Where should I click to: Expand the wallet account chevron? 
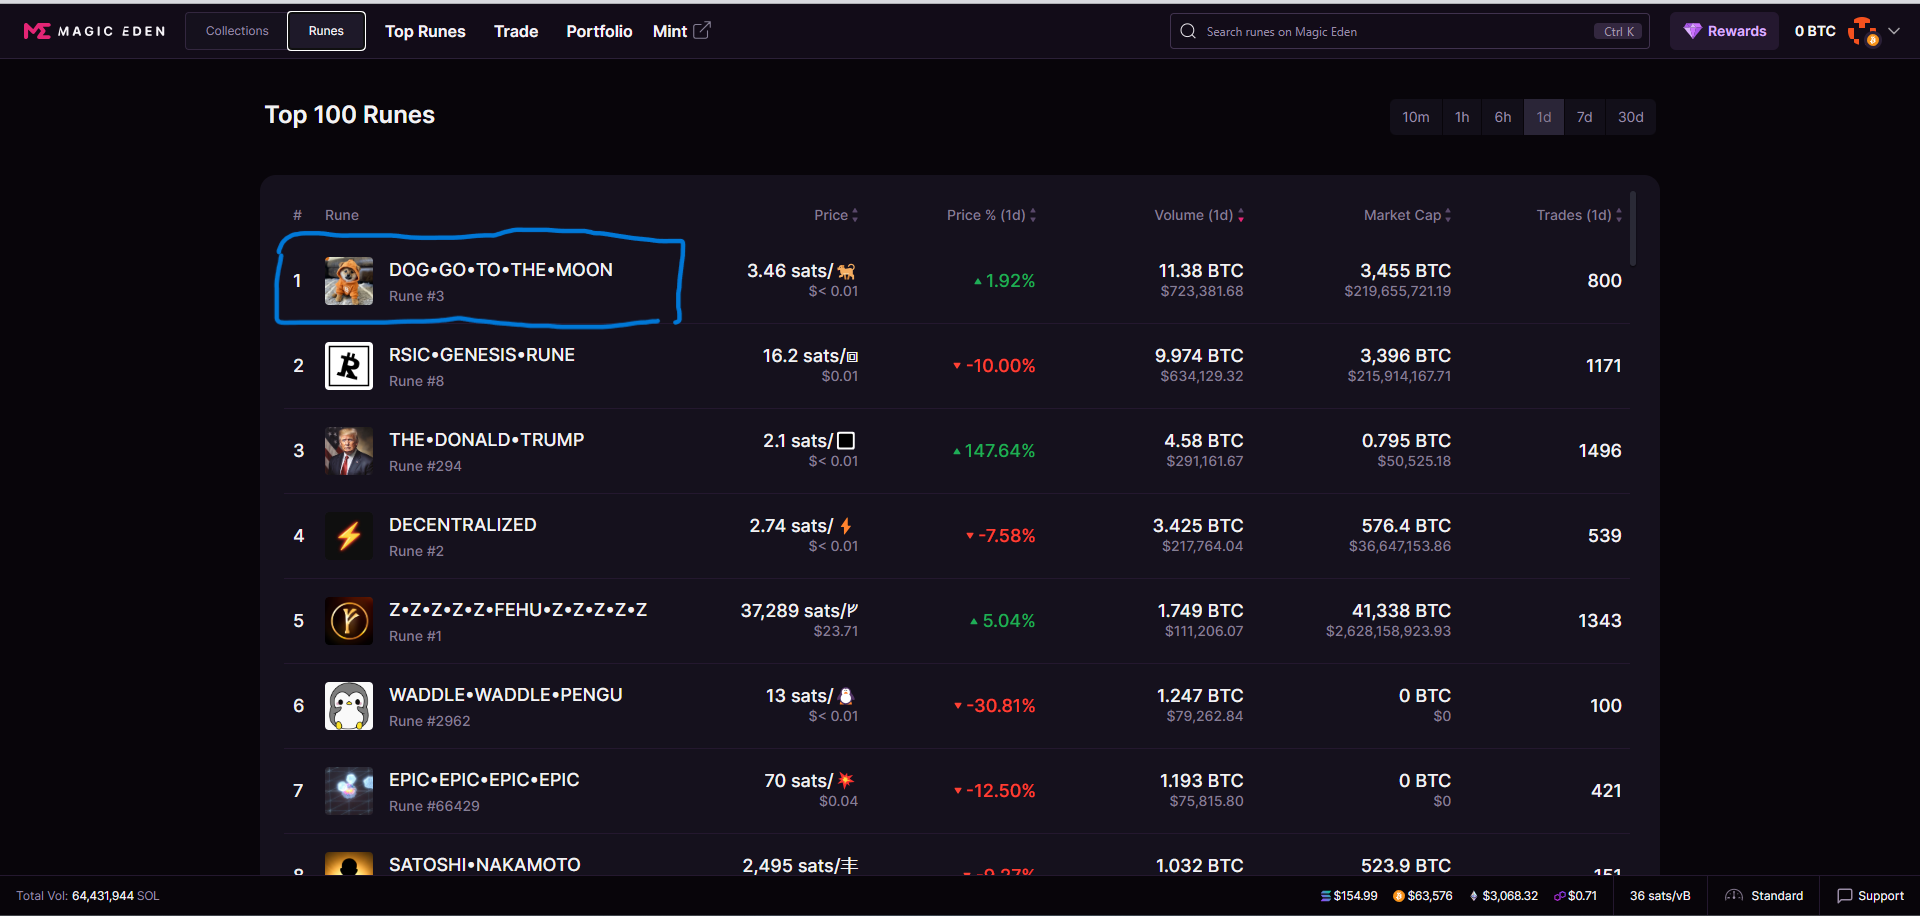pyautogui.click(x=1894, y=31)
